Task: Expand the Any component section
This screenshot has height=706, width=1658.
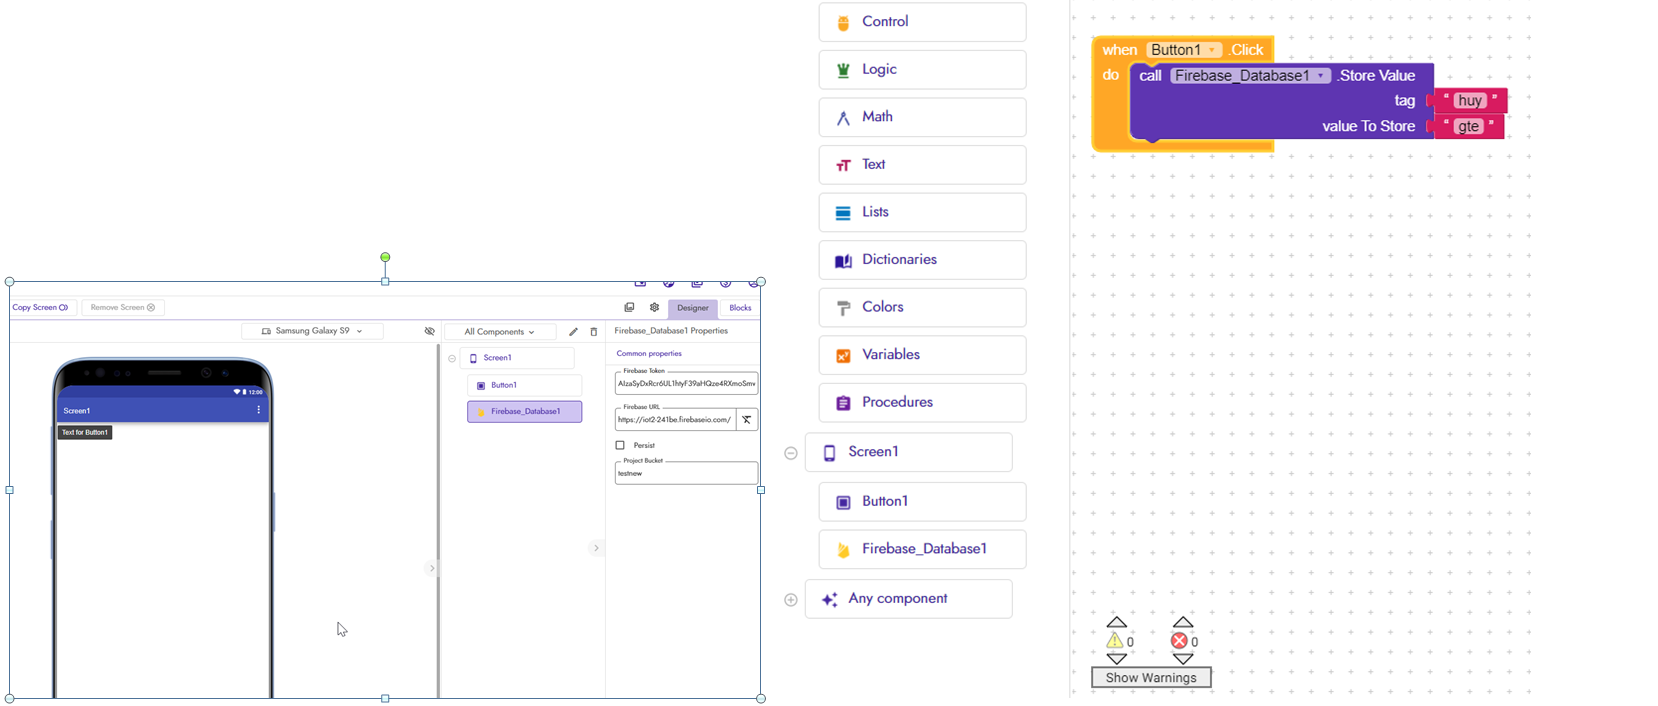Action: pos(791,600)
